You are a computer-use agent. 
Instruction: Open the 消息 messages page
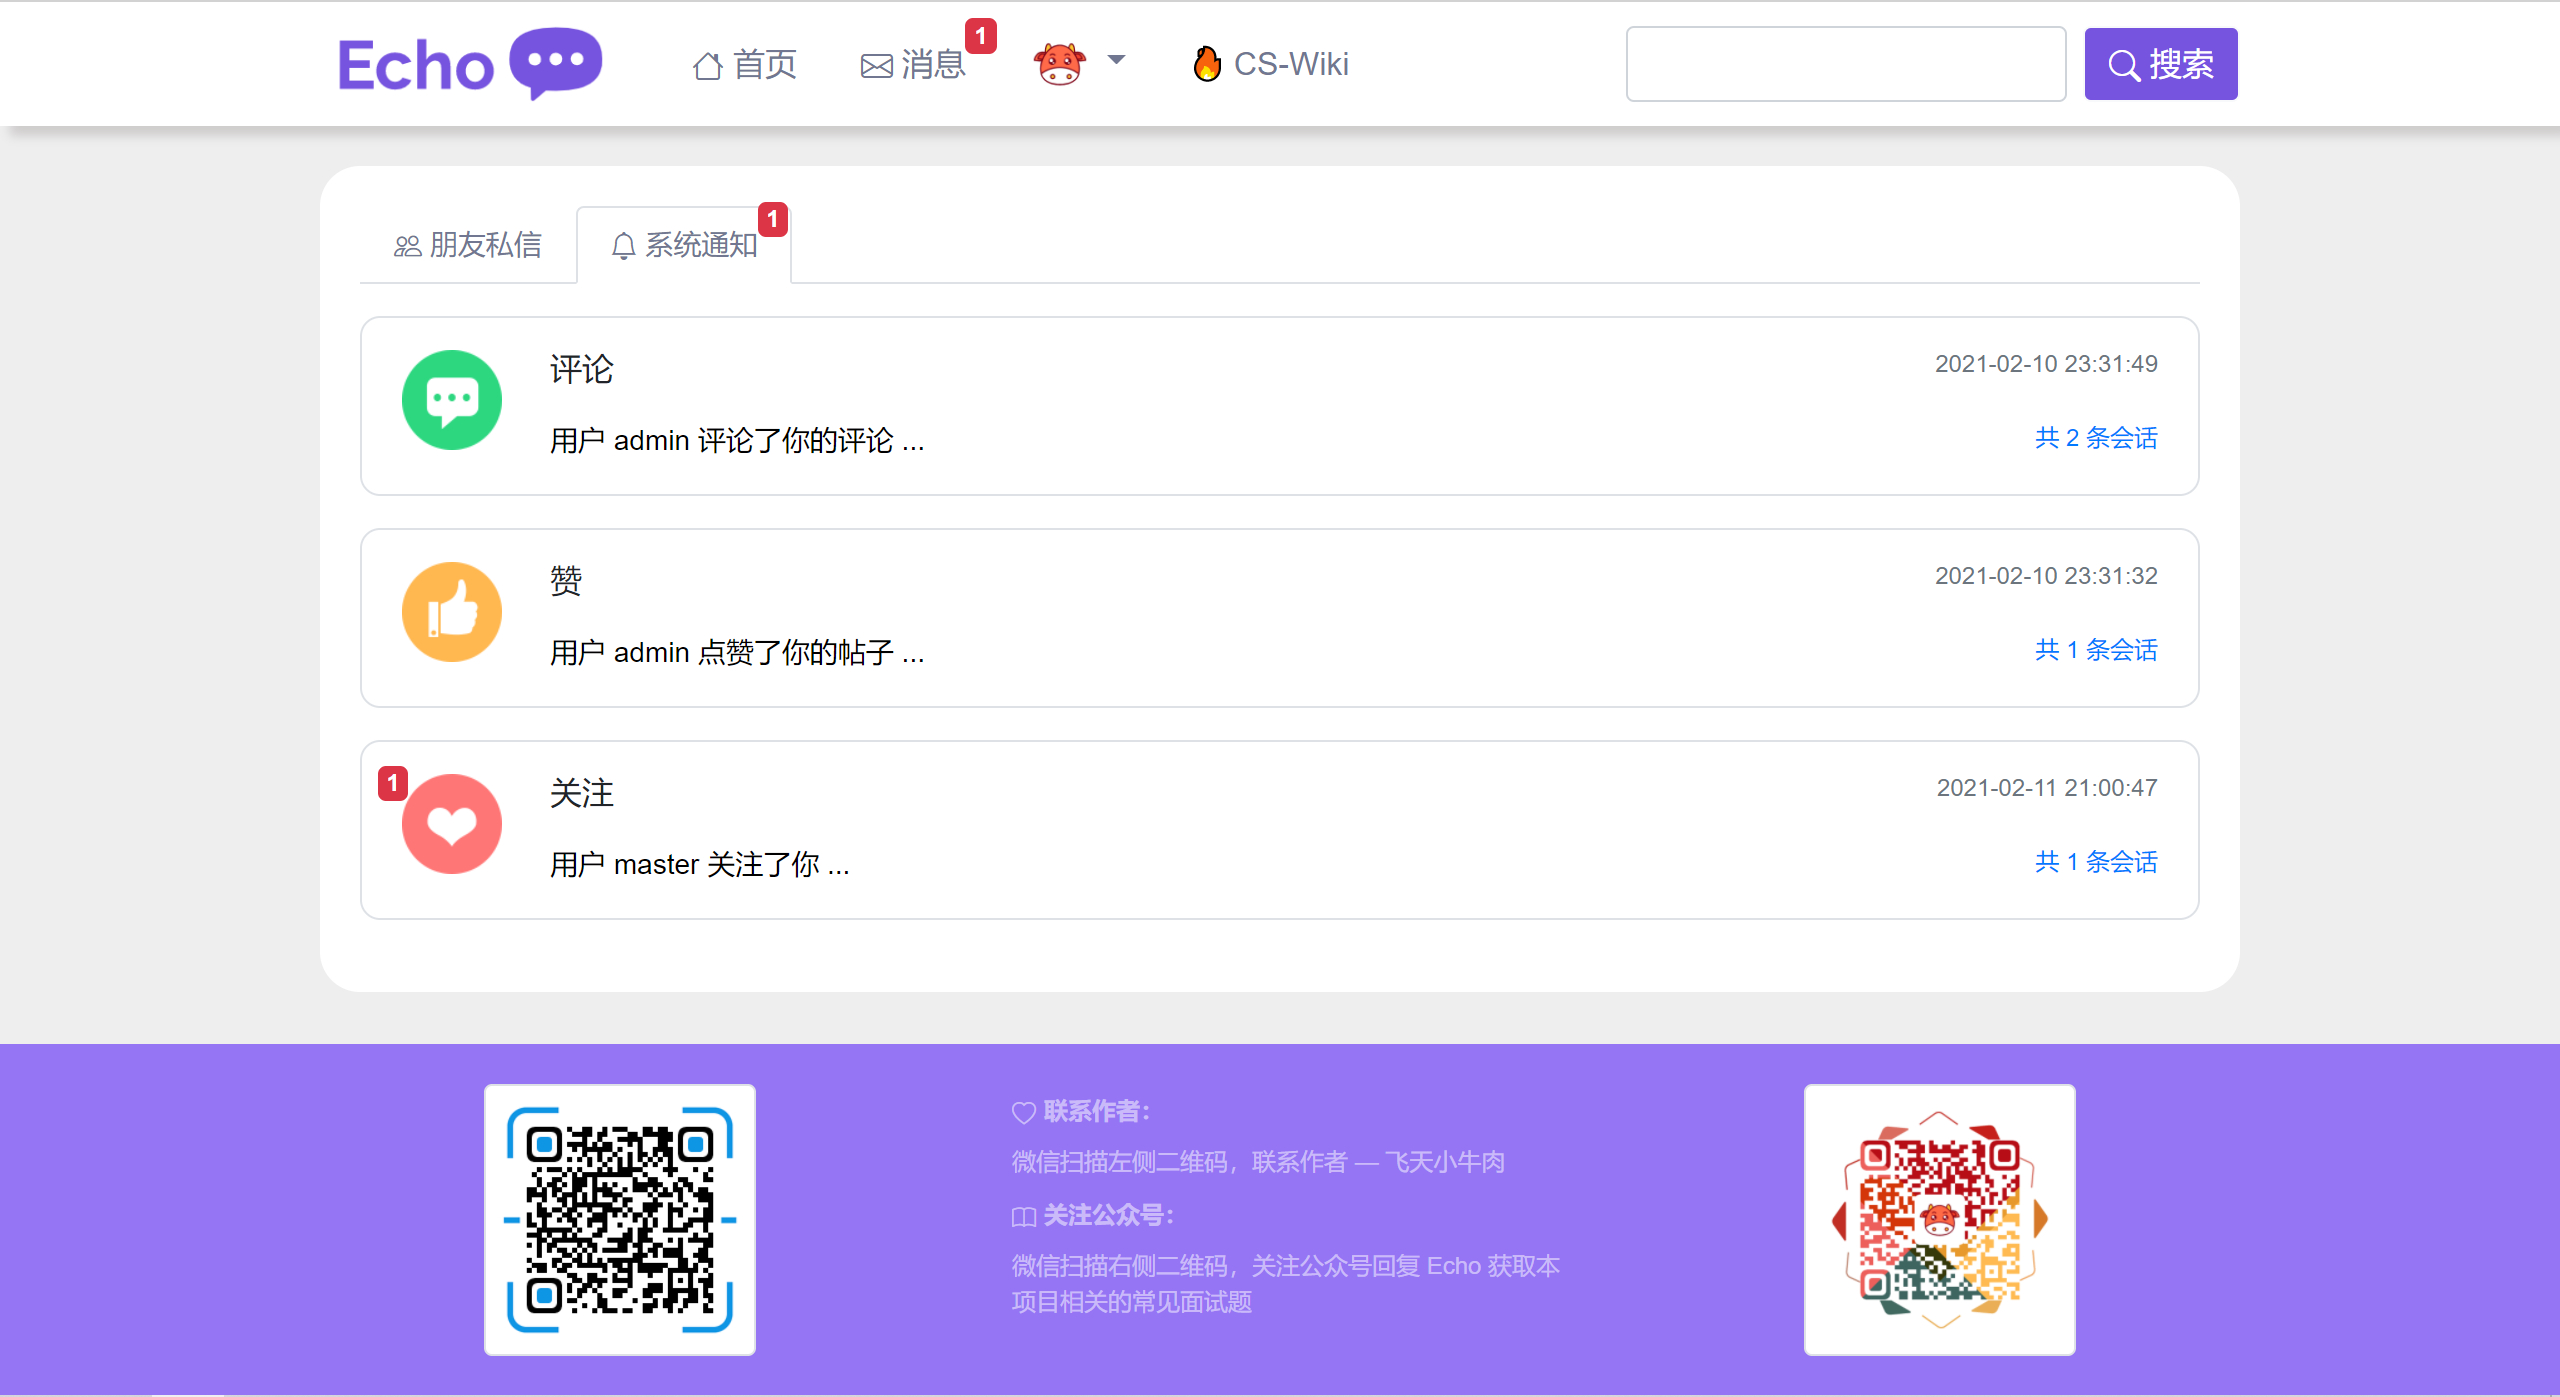pos(913,65)
